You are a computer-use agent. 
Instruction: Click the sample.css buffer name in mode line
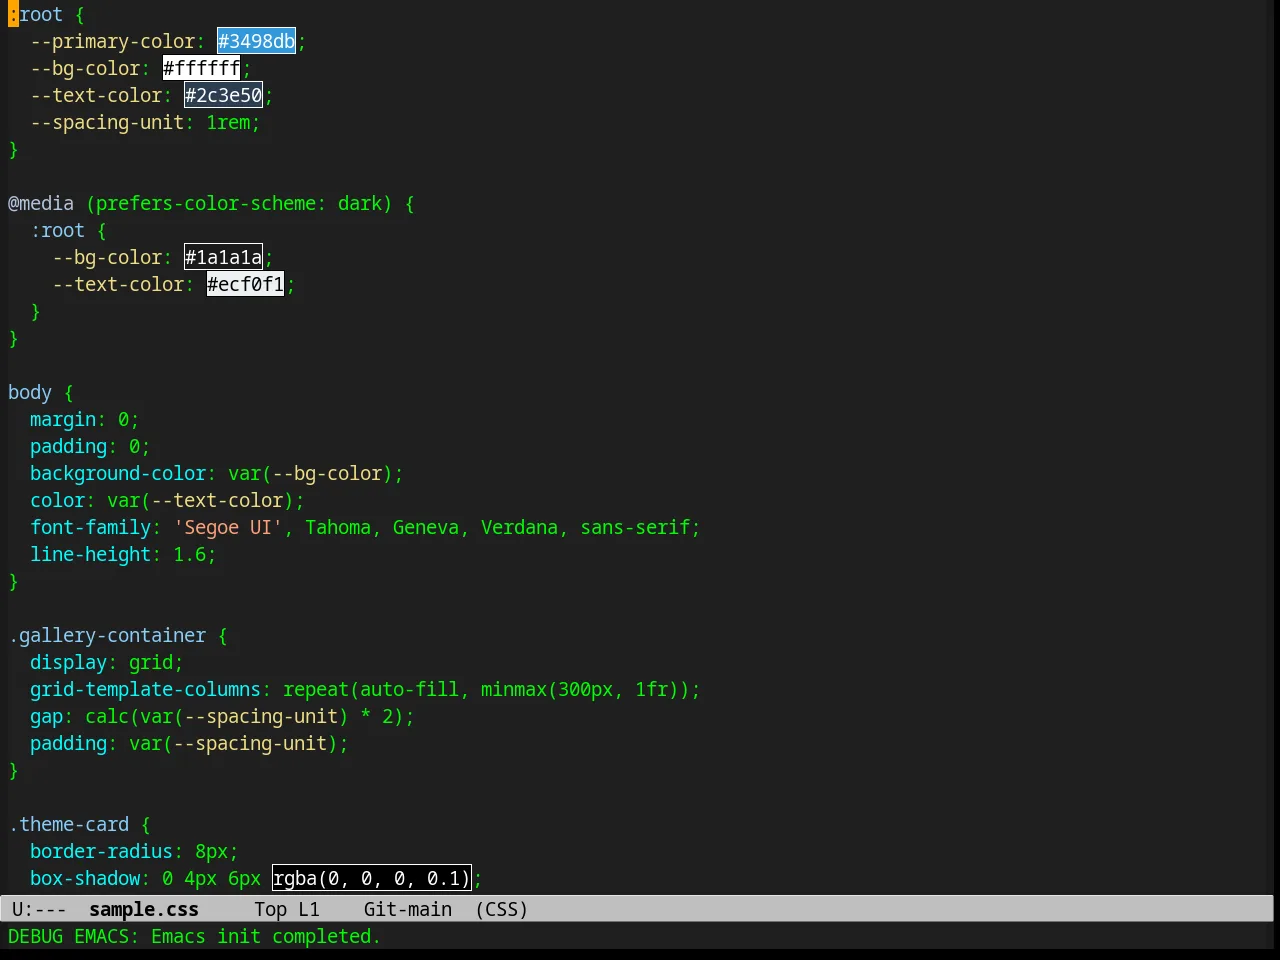144,909
